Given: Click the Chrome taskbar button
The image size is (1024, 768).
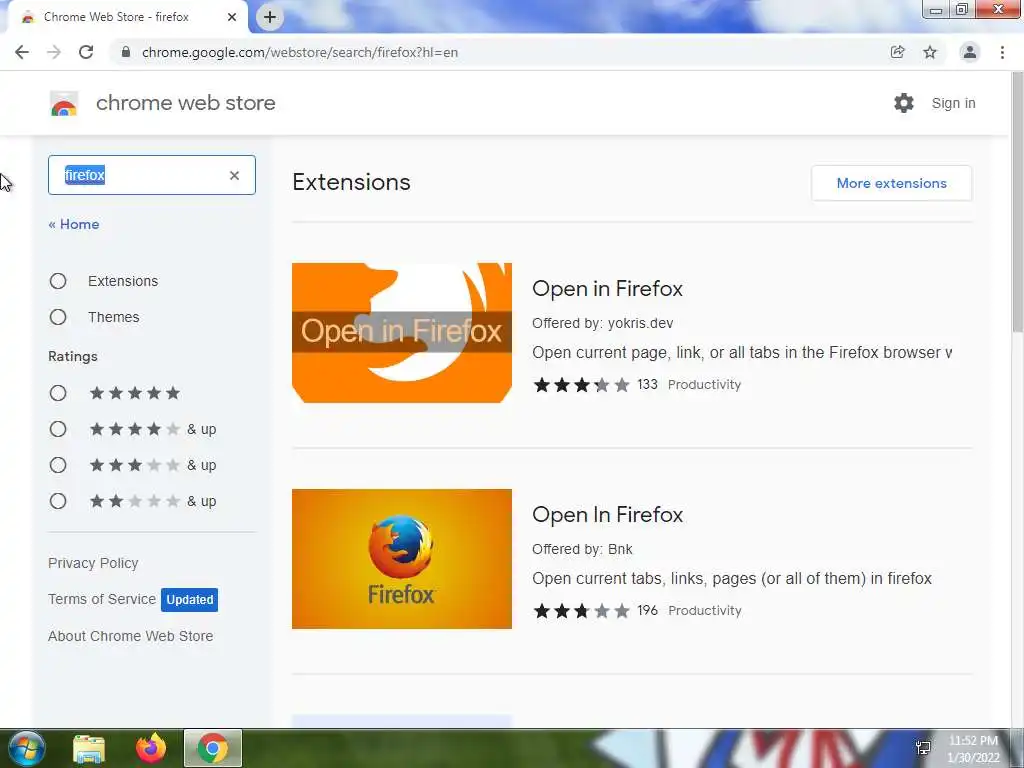Looking at the screenshot, I should pos(213,748).
